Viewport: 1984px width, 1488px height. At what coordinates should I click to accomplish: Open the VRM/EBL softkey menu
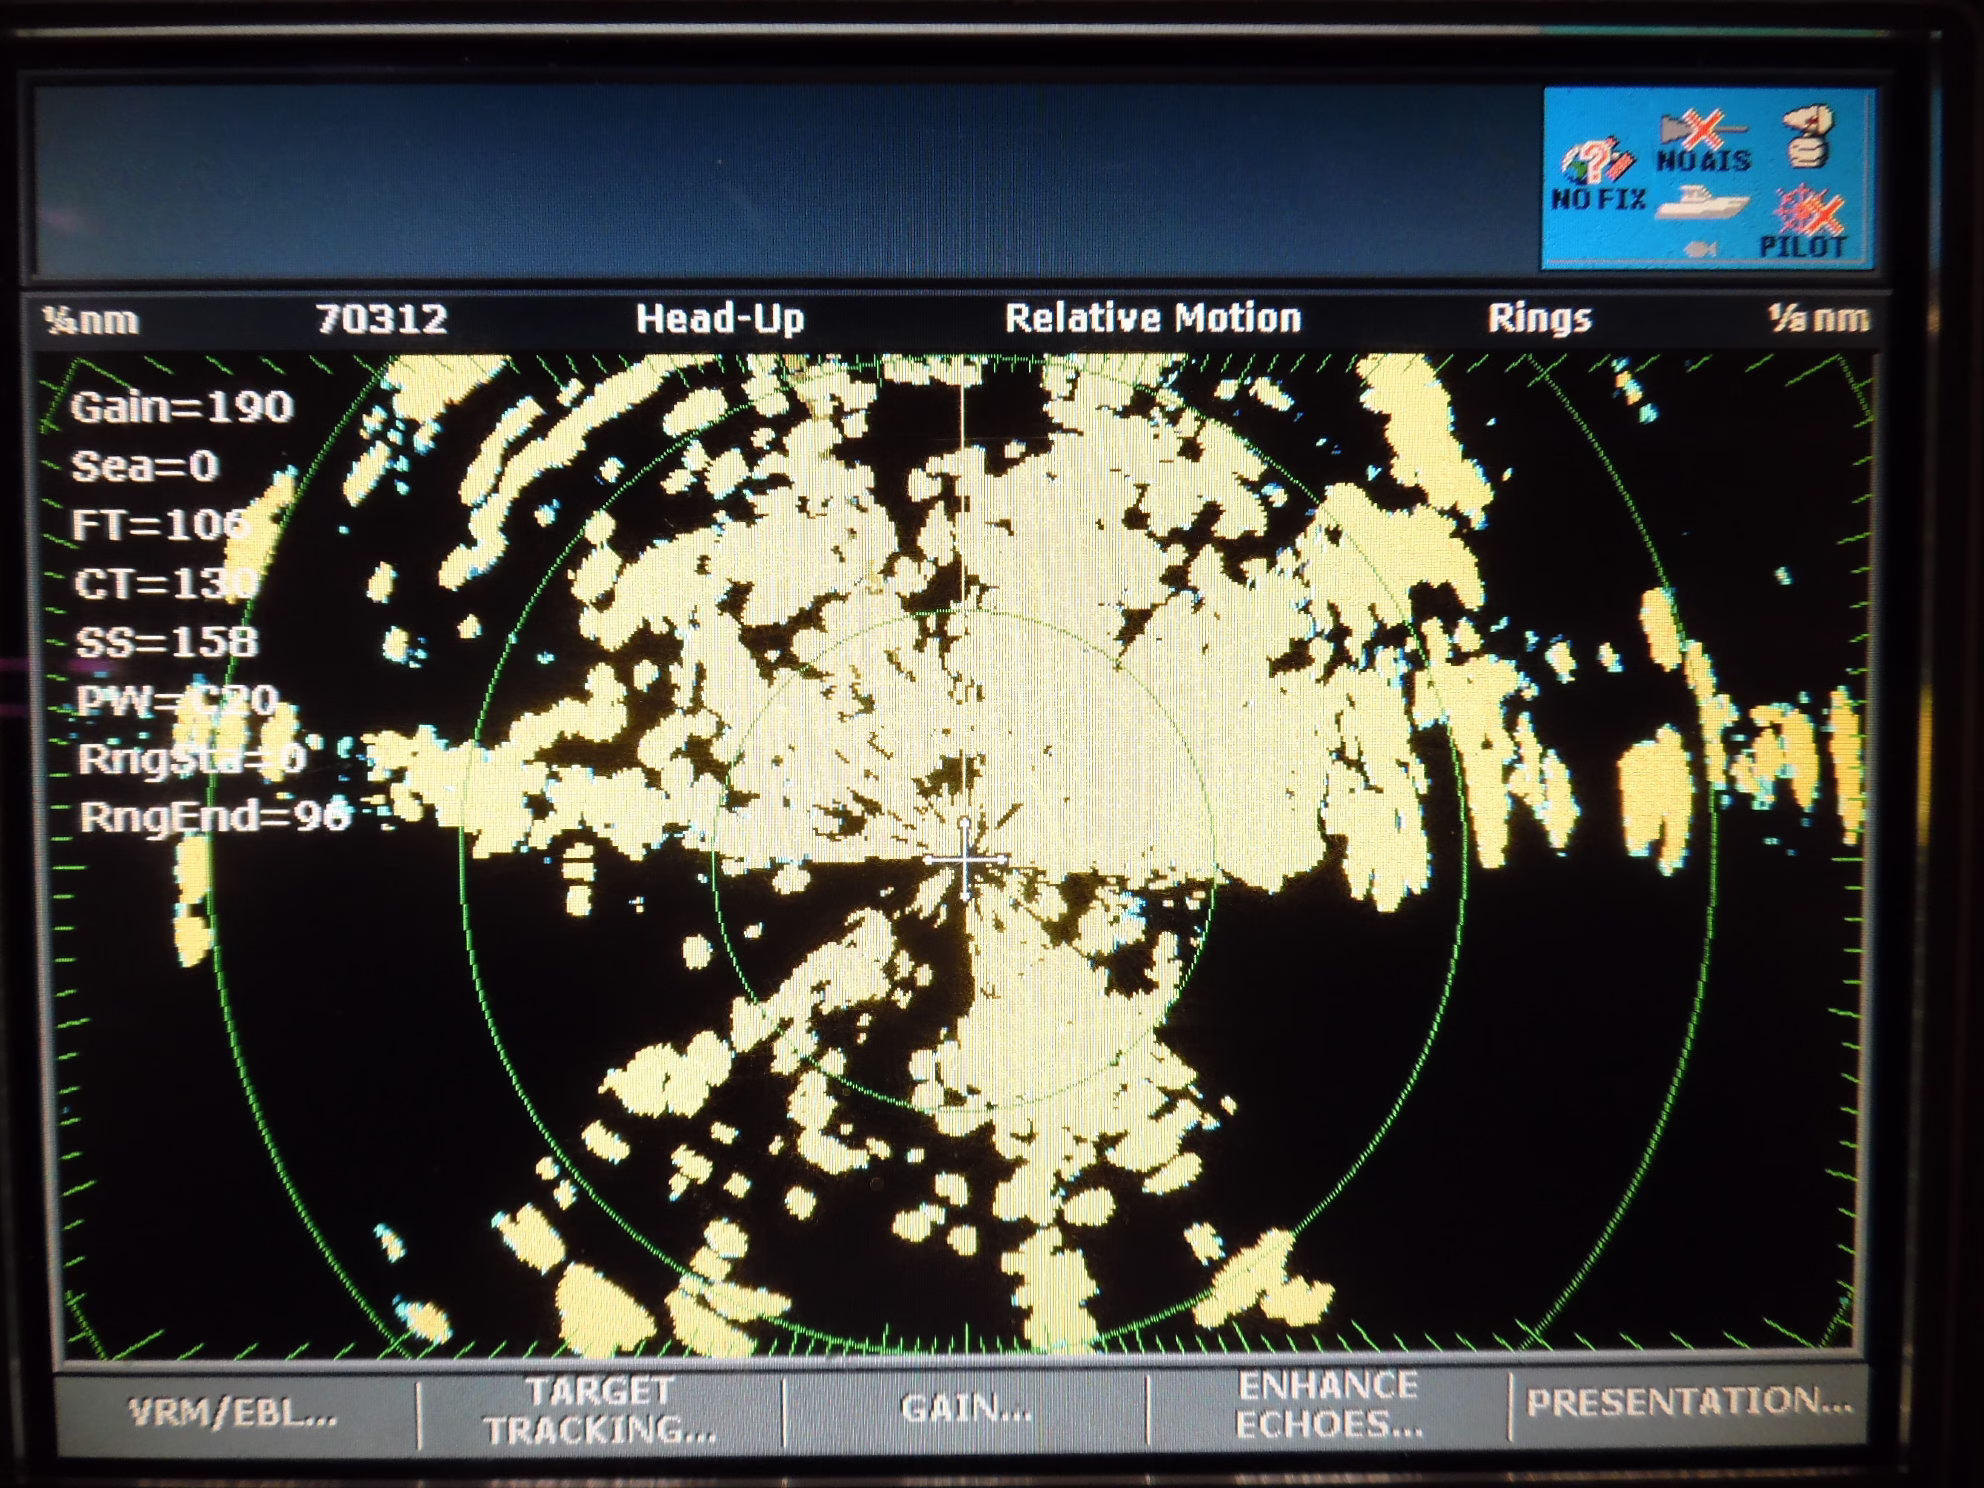point(234,1412)
